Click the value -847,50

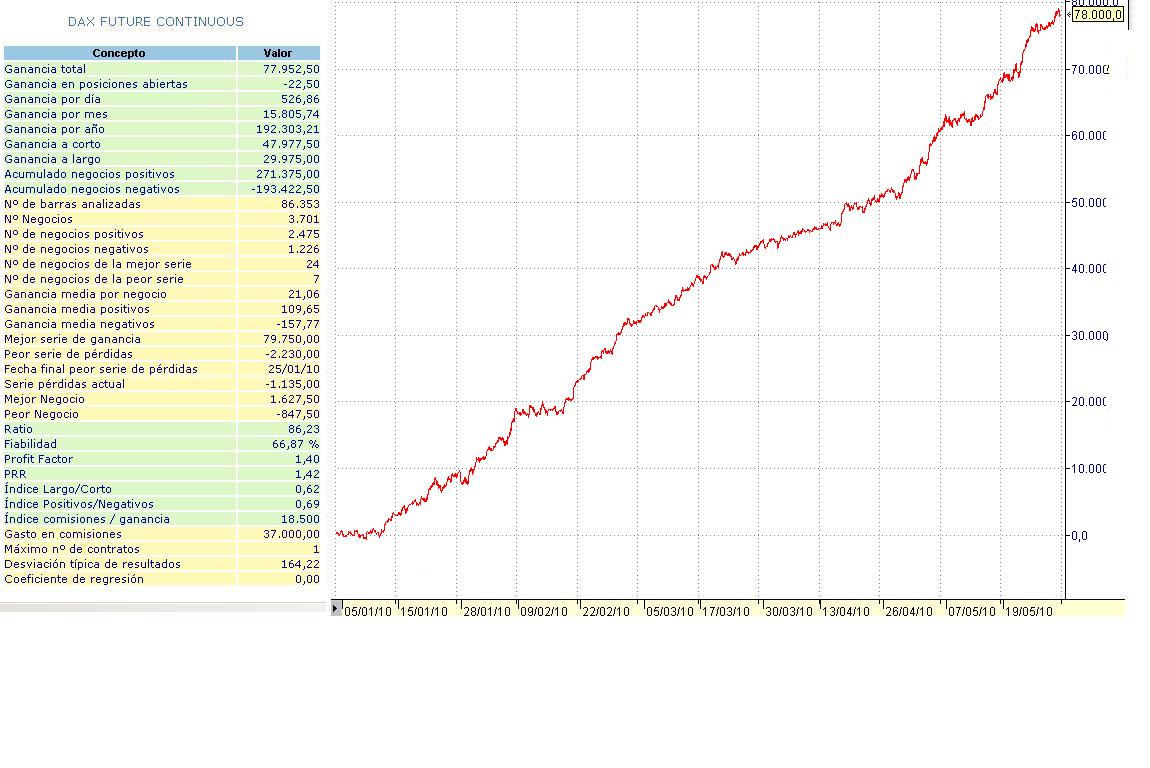(x=298, y=414)
